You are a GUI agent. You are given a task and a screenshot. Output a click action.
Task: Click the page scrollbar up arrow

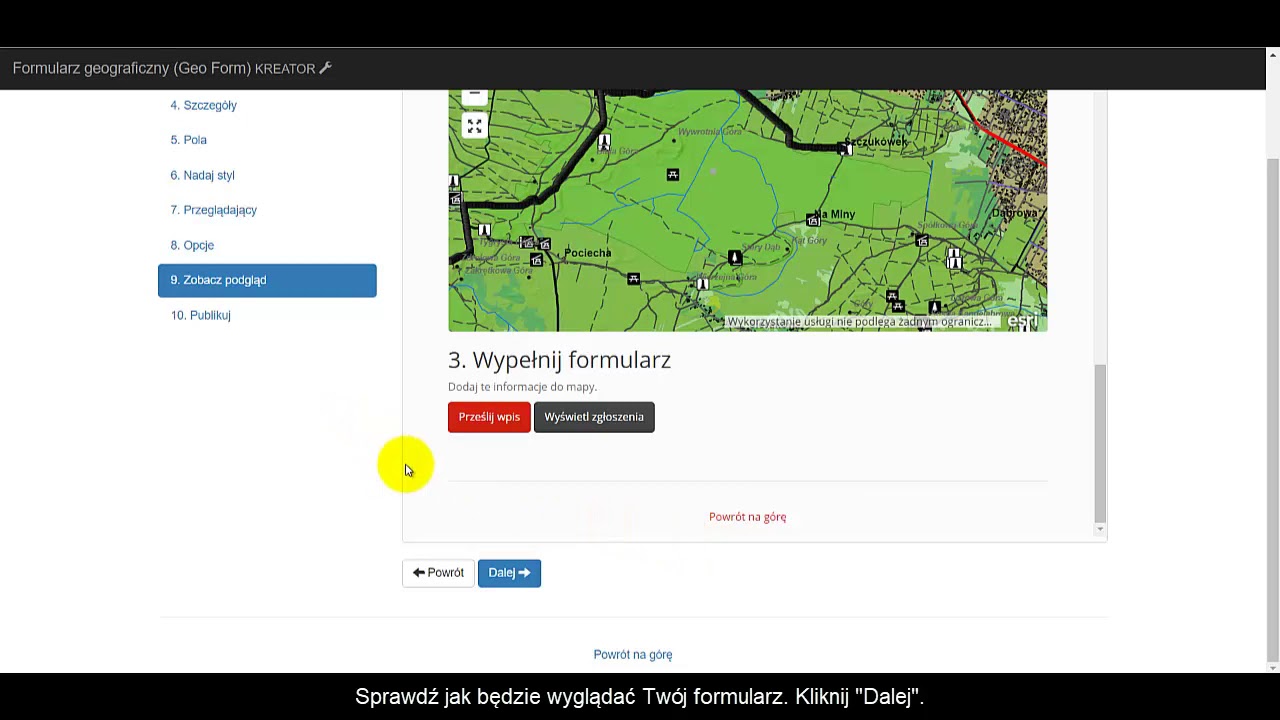pyautogui.click(x=1272, y=53)
